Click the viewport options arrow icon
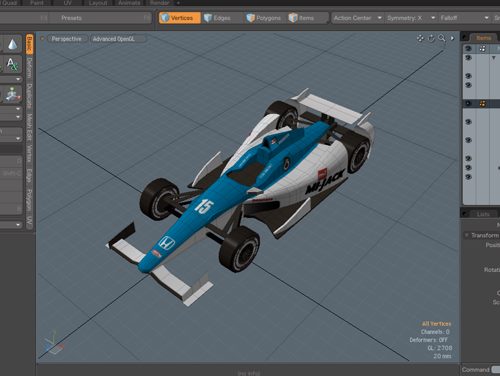The width and height of the screenshot is (500, 376). click(452, 39)
